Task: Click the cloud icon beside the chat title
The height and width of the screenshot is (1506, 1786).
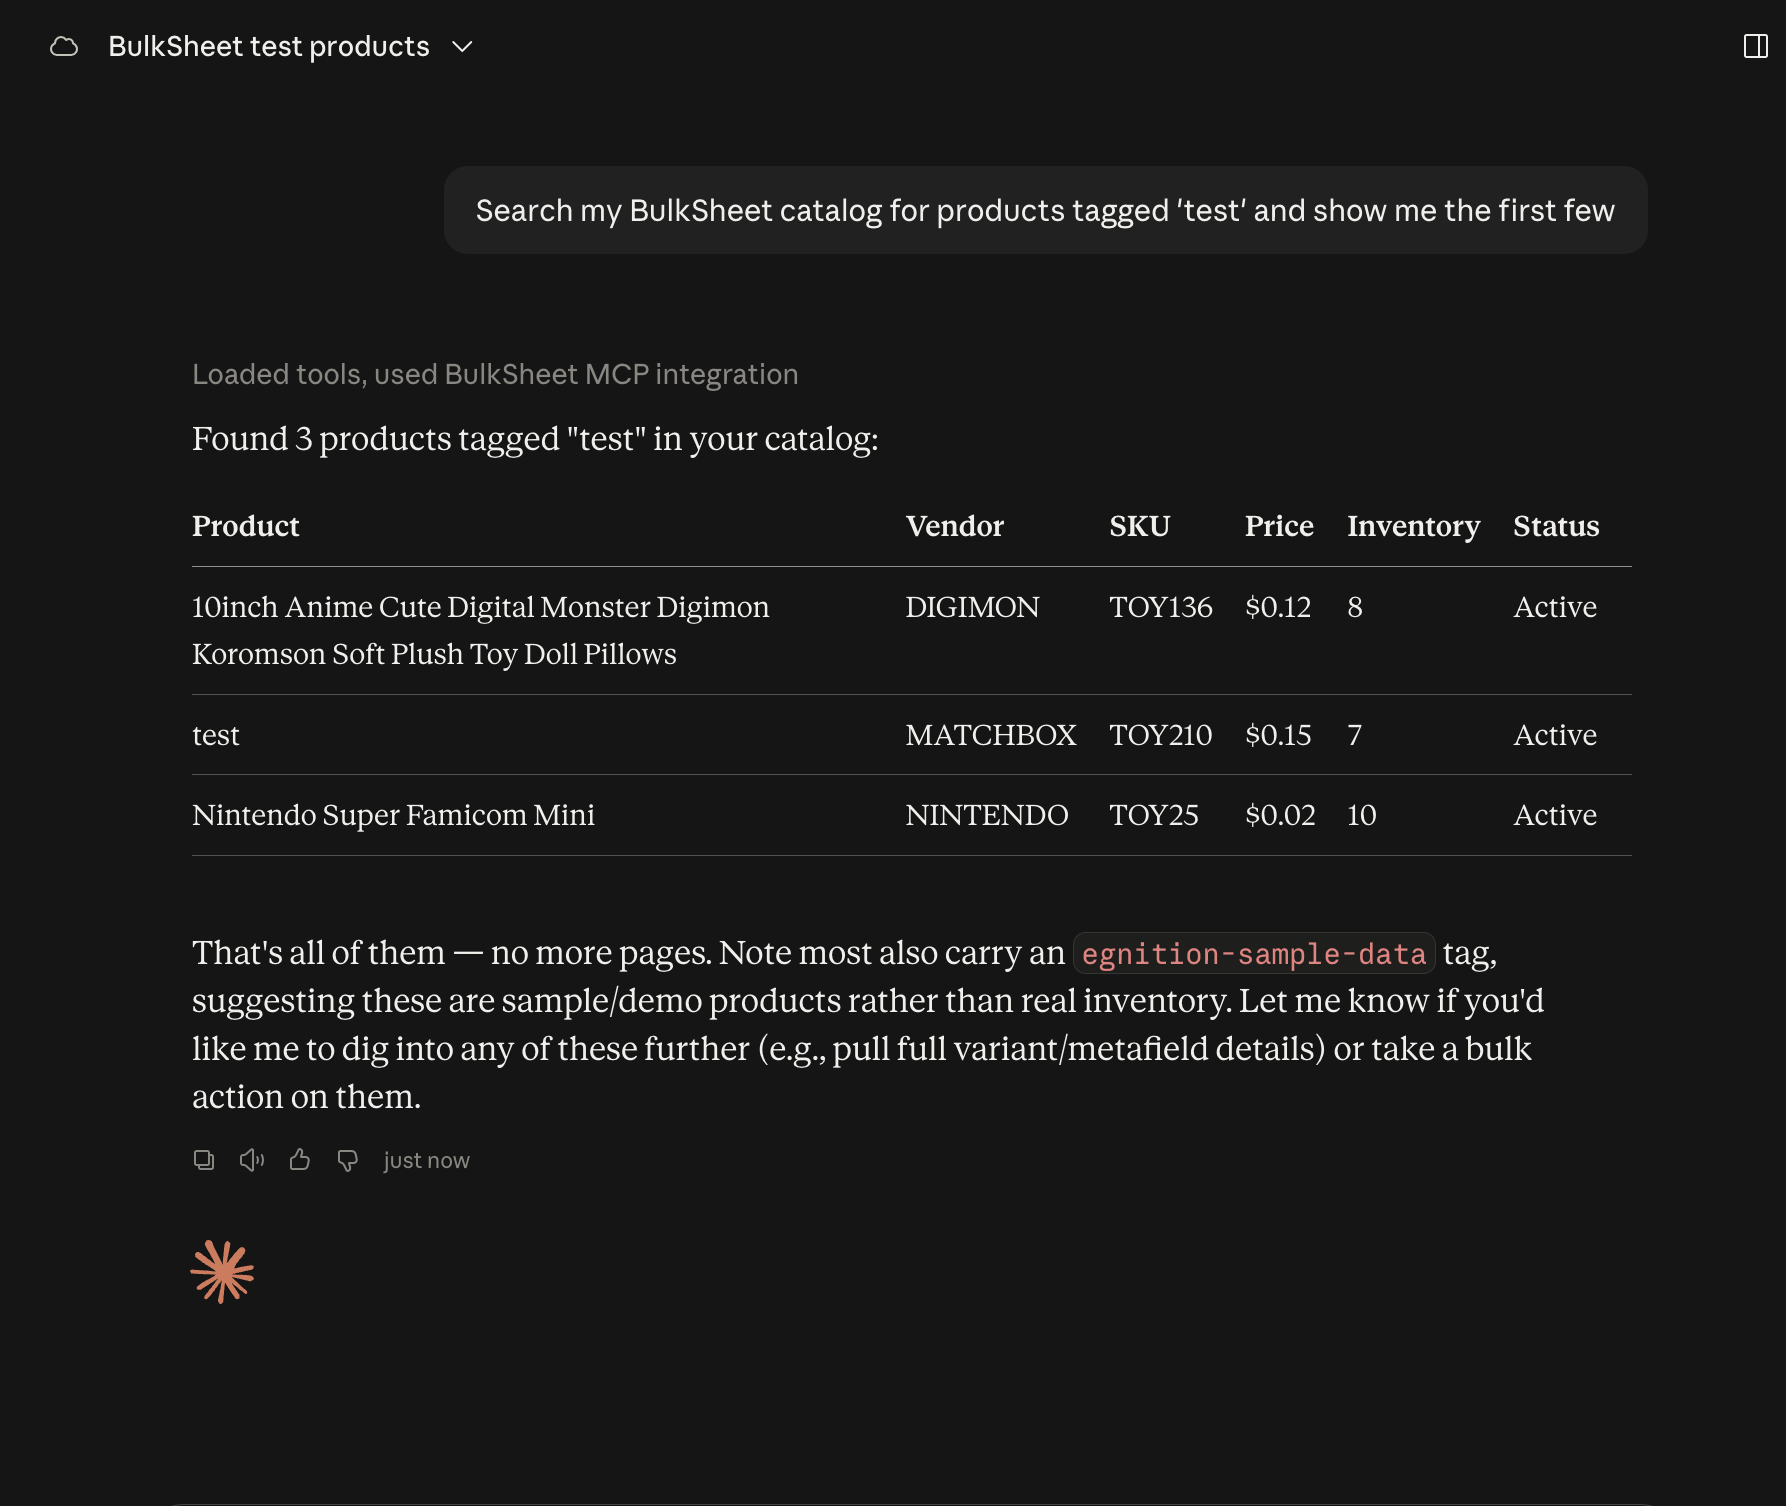Action: click(64, 47)
